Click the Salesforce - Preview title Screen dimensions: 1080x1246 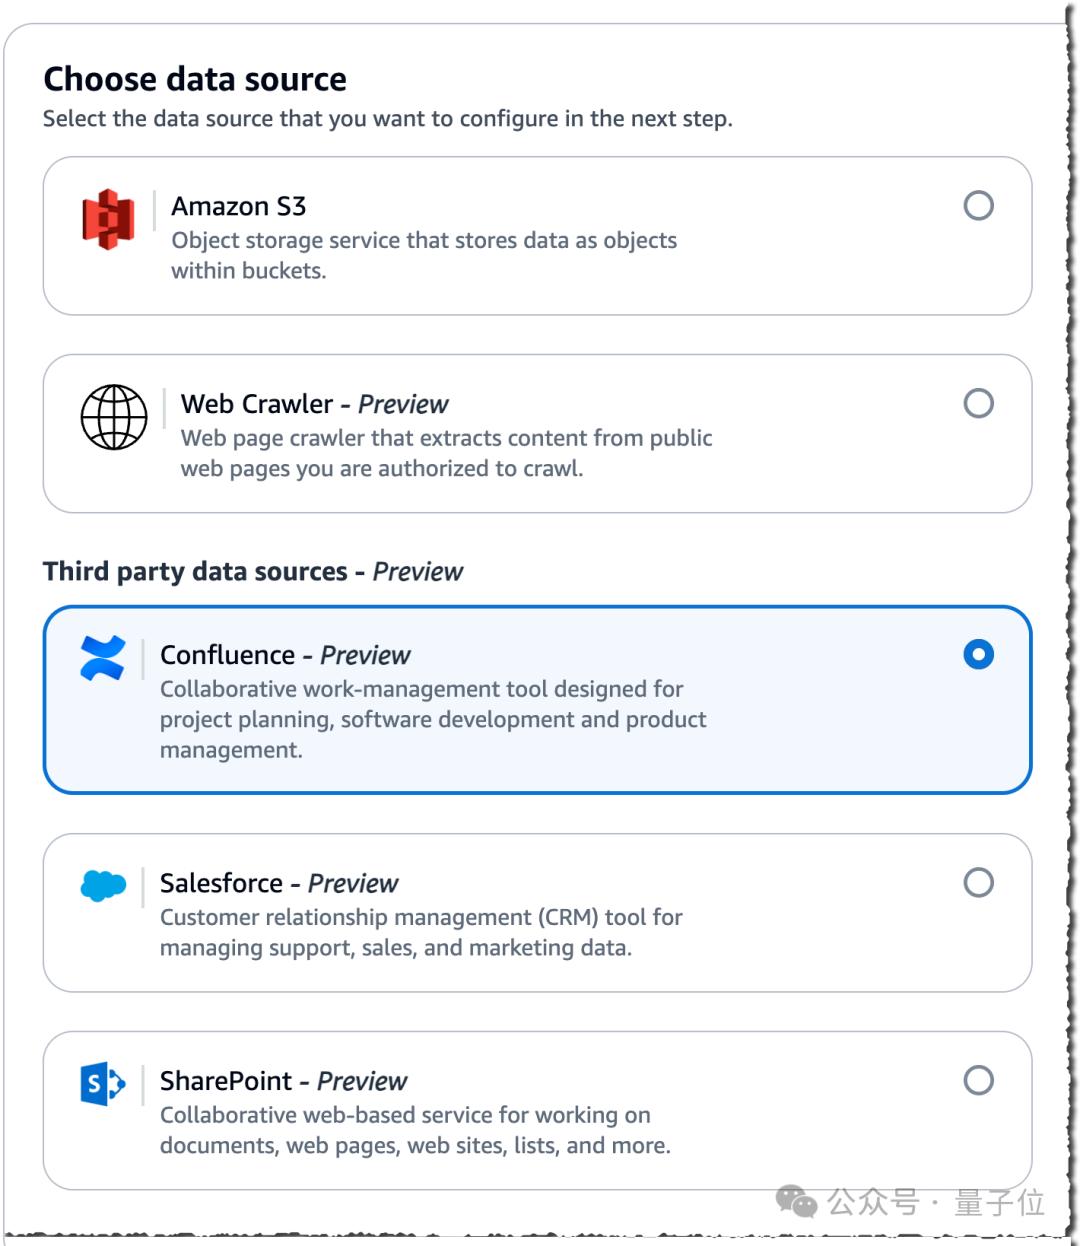pos(279,883)
